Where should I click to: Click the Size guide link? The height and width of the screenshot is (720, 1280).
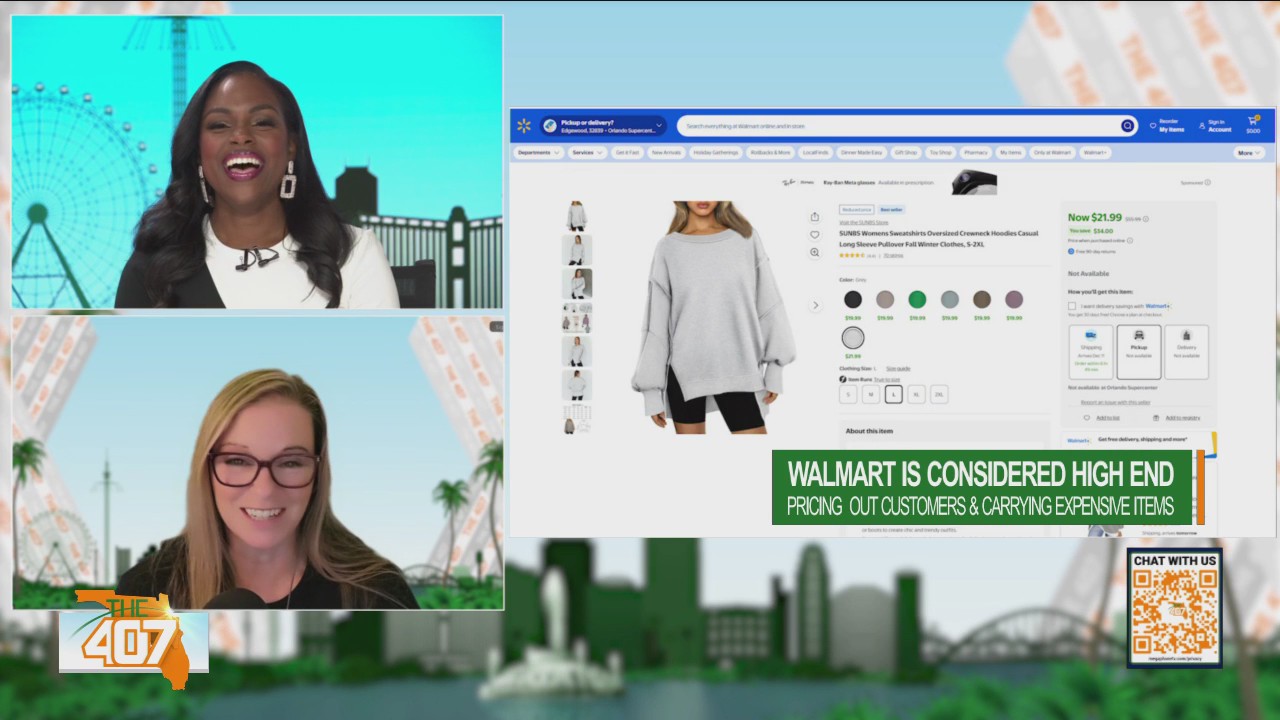coord(898,369)
